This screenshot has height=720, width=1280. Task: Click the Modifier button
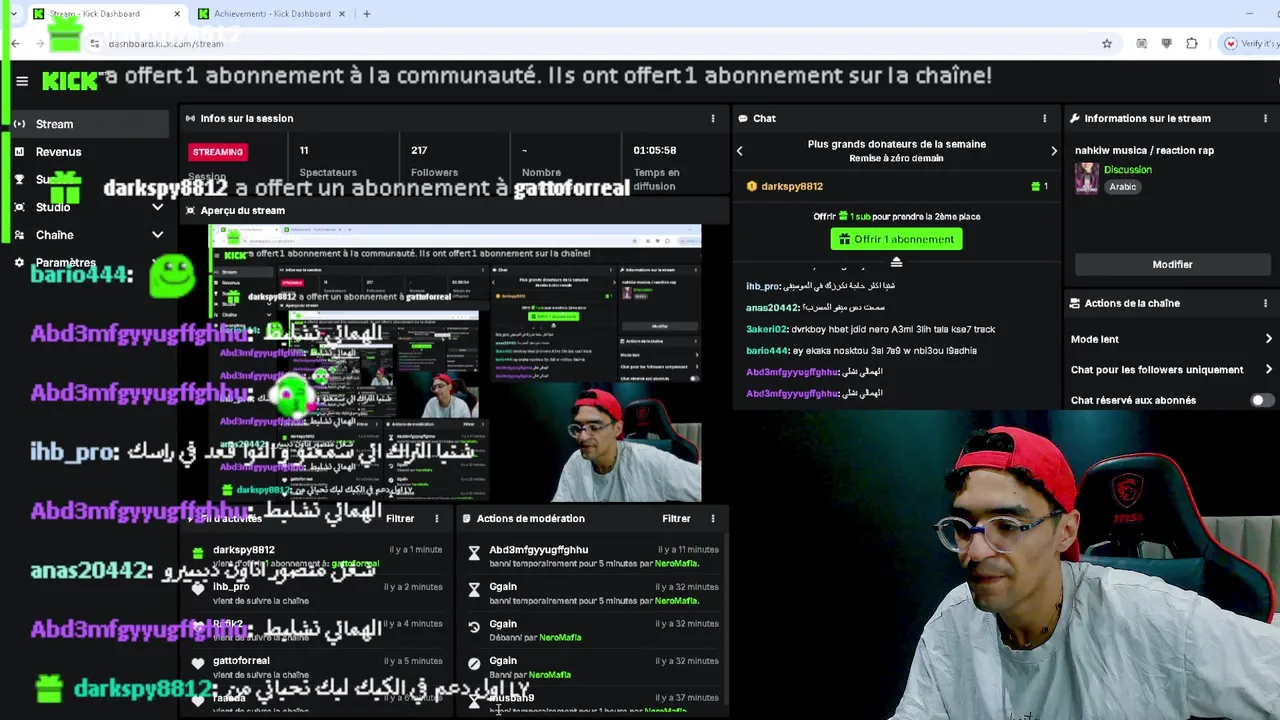tap(1172, 264)
